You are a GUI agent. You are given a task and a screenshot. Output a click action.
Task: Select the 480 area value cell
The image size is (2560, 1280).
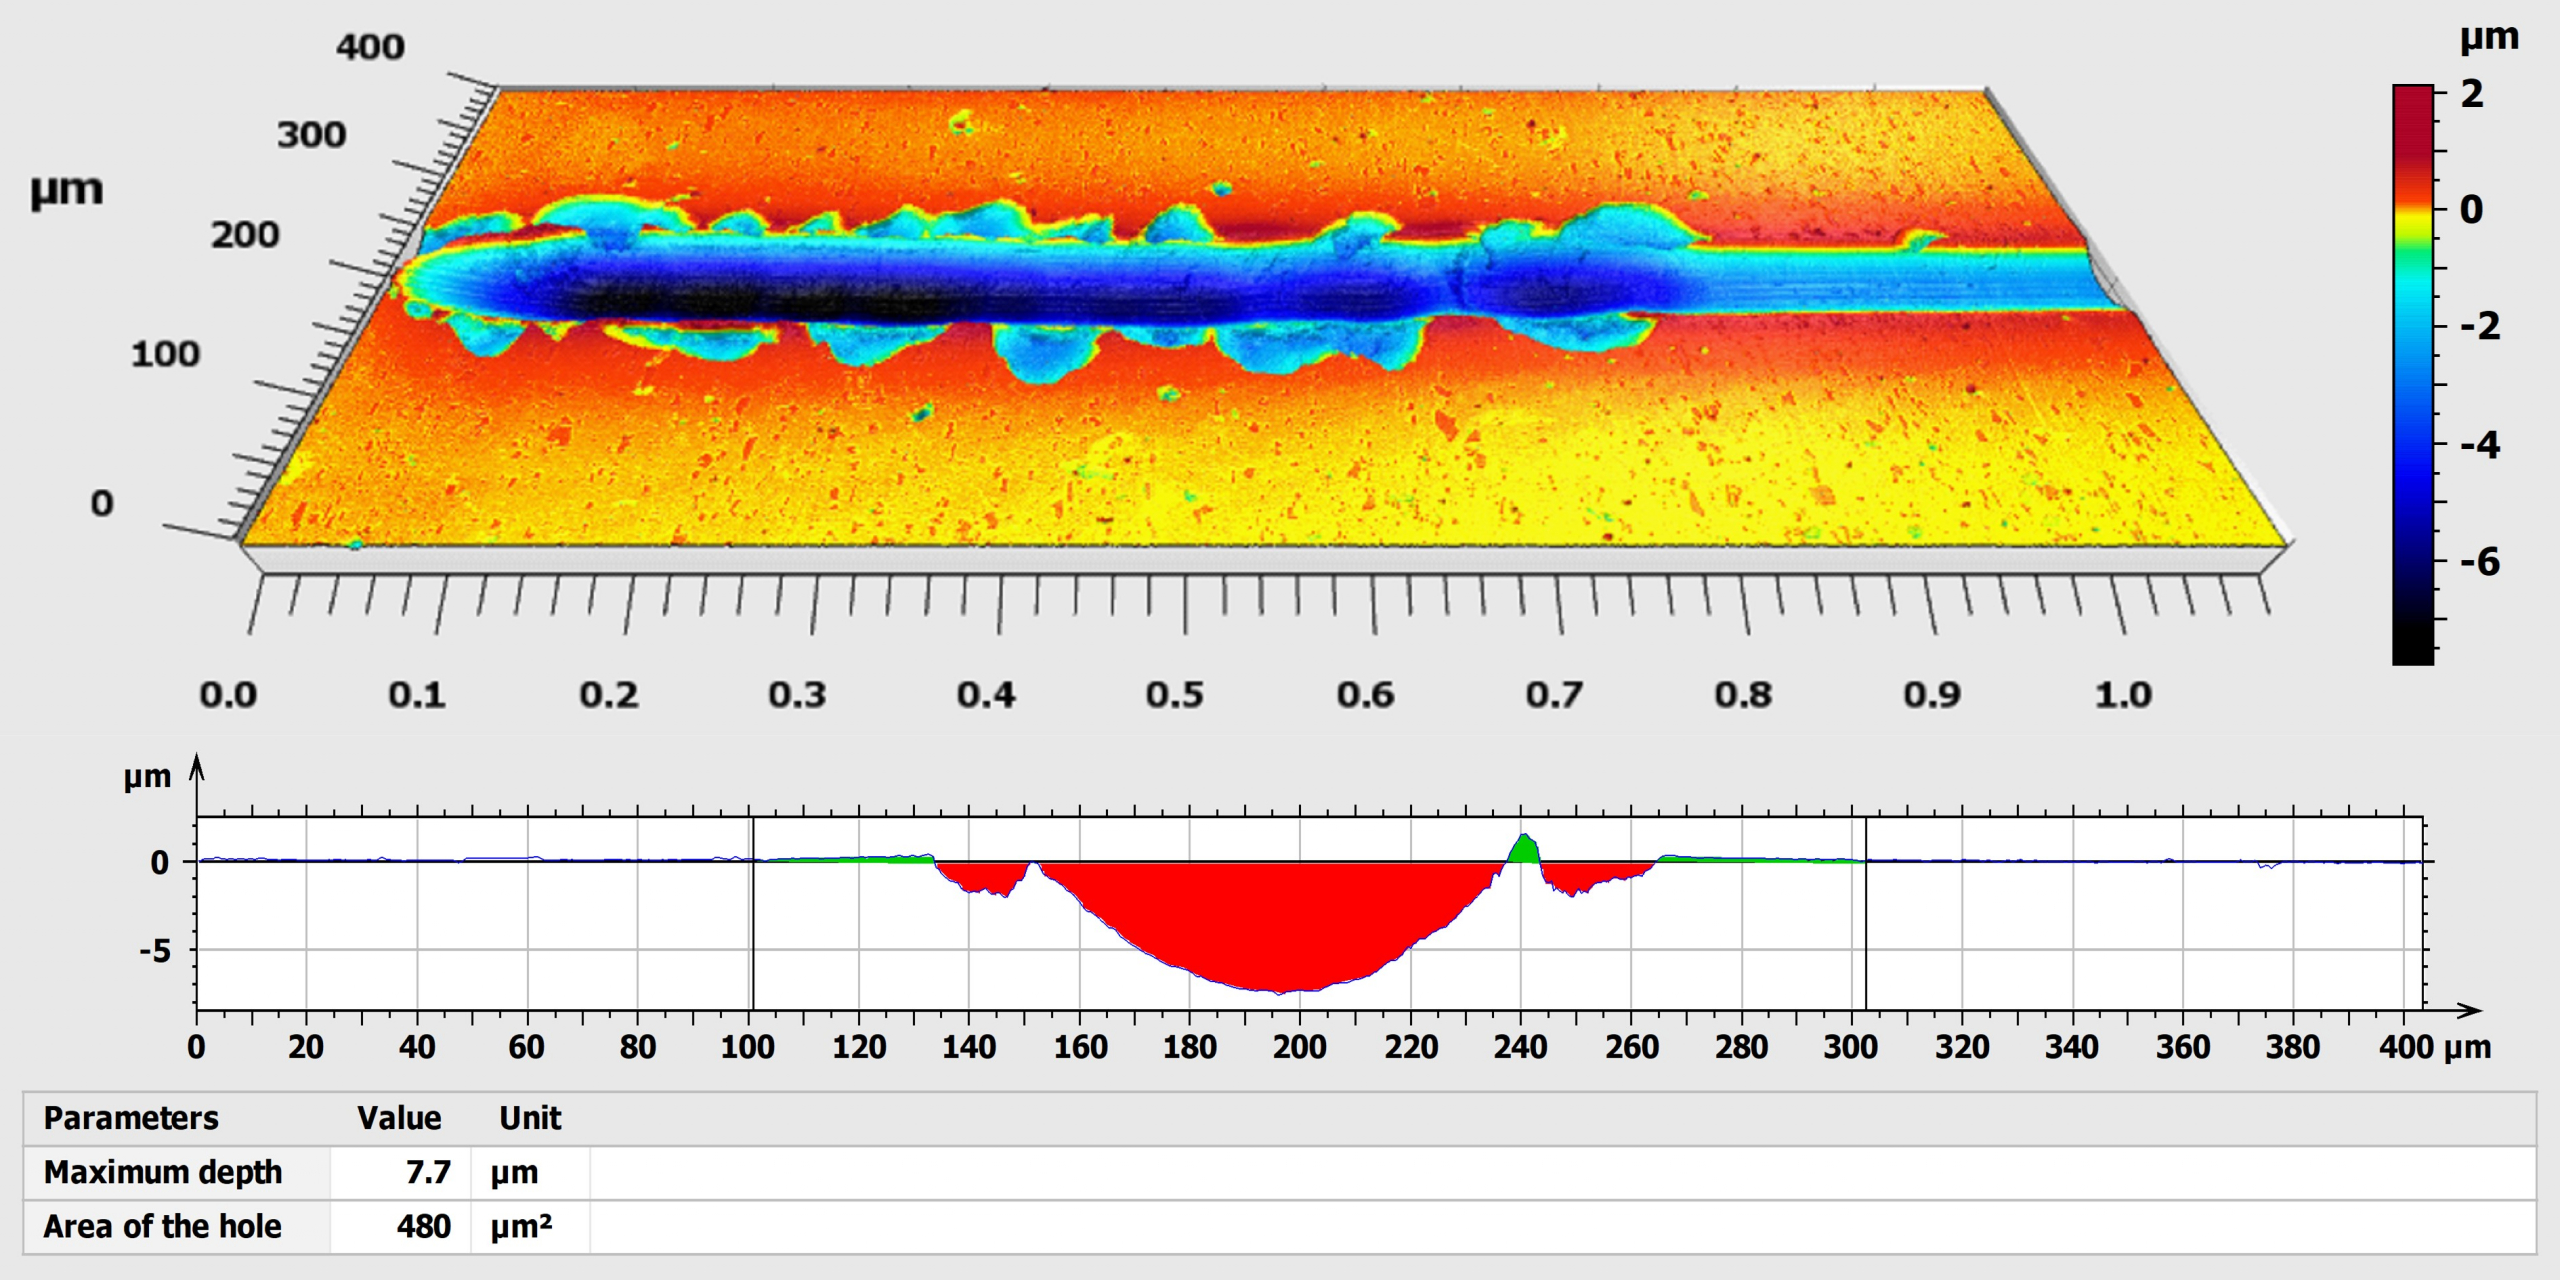pos(424,1226)
